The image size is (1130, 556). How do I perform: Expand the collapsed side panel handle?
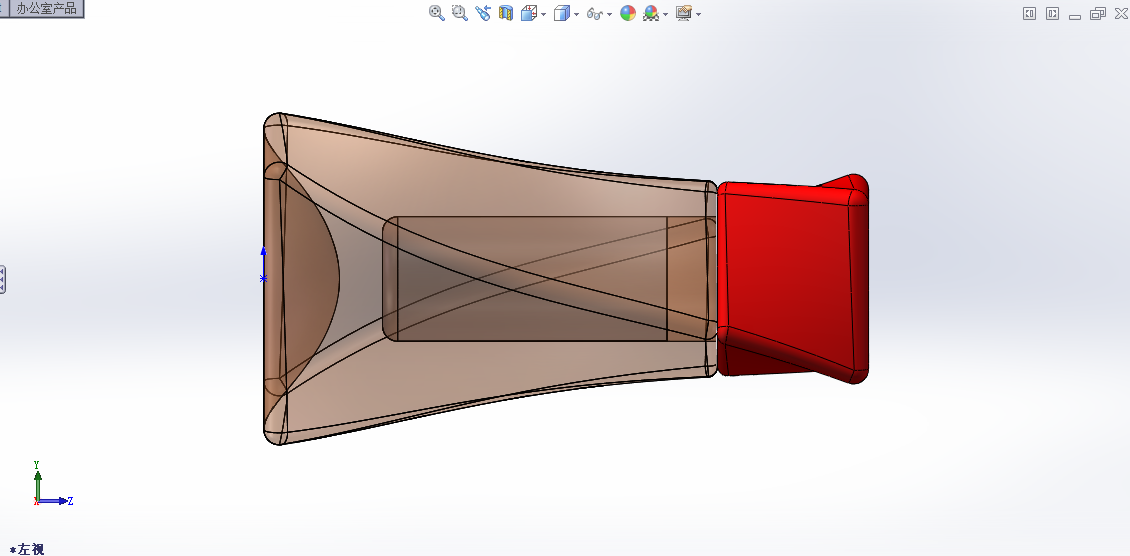point(2,279)
